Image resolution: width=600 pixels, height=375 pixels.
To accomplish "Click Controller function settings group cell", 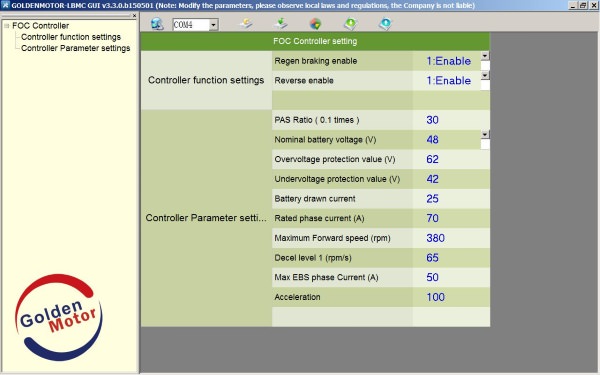I will click(x=206, y=80).
